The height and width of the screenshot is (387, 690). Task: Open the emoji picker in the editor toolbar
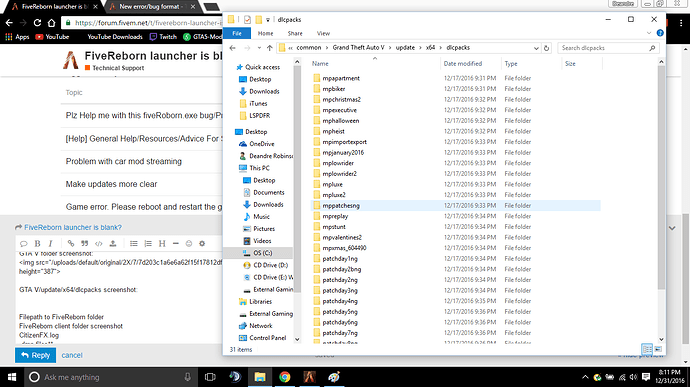tap(189, 243)
